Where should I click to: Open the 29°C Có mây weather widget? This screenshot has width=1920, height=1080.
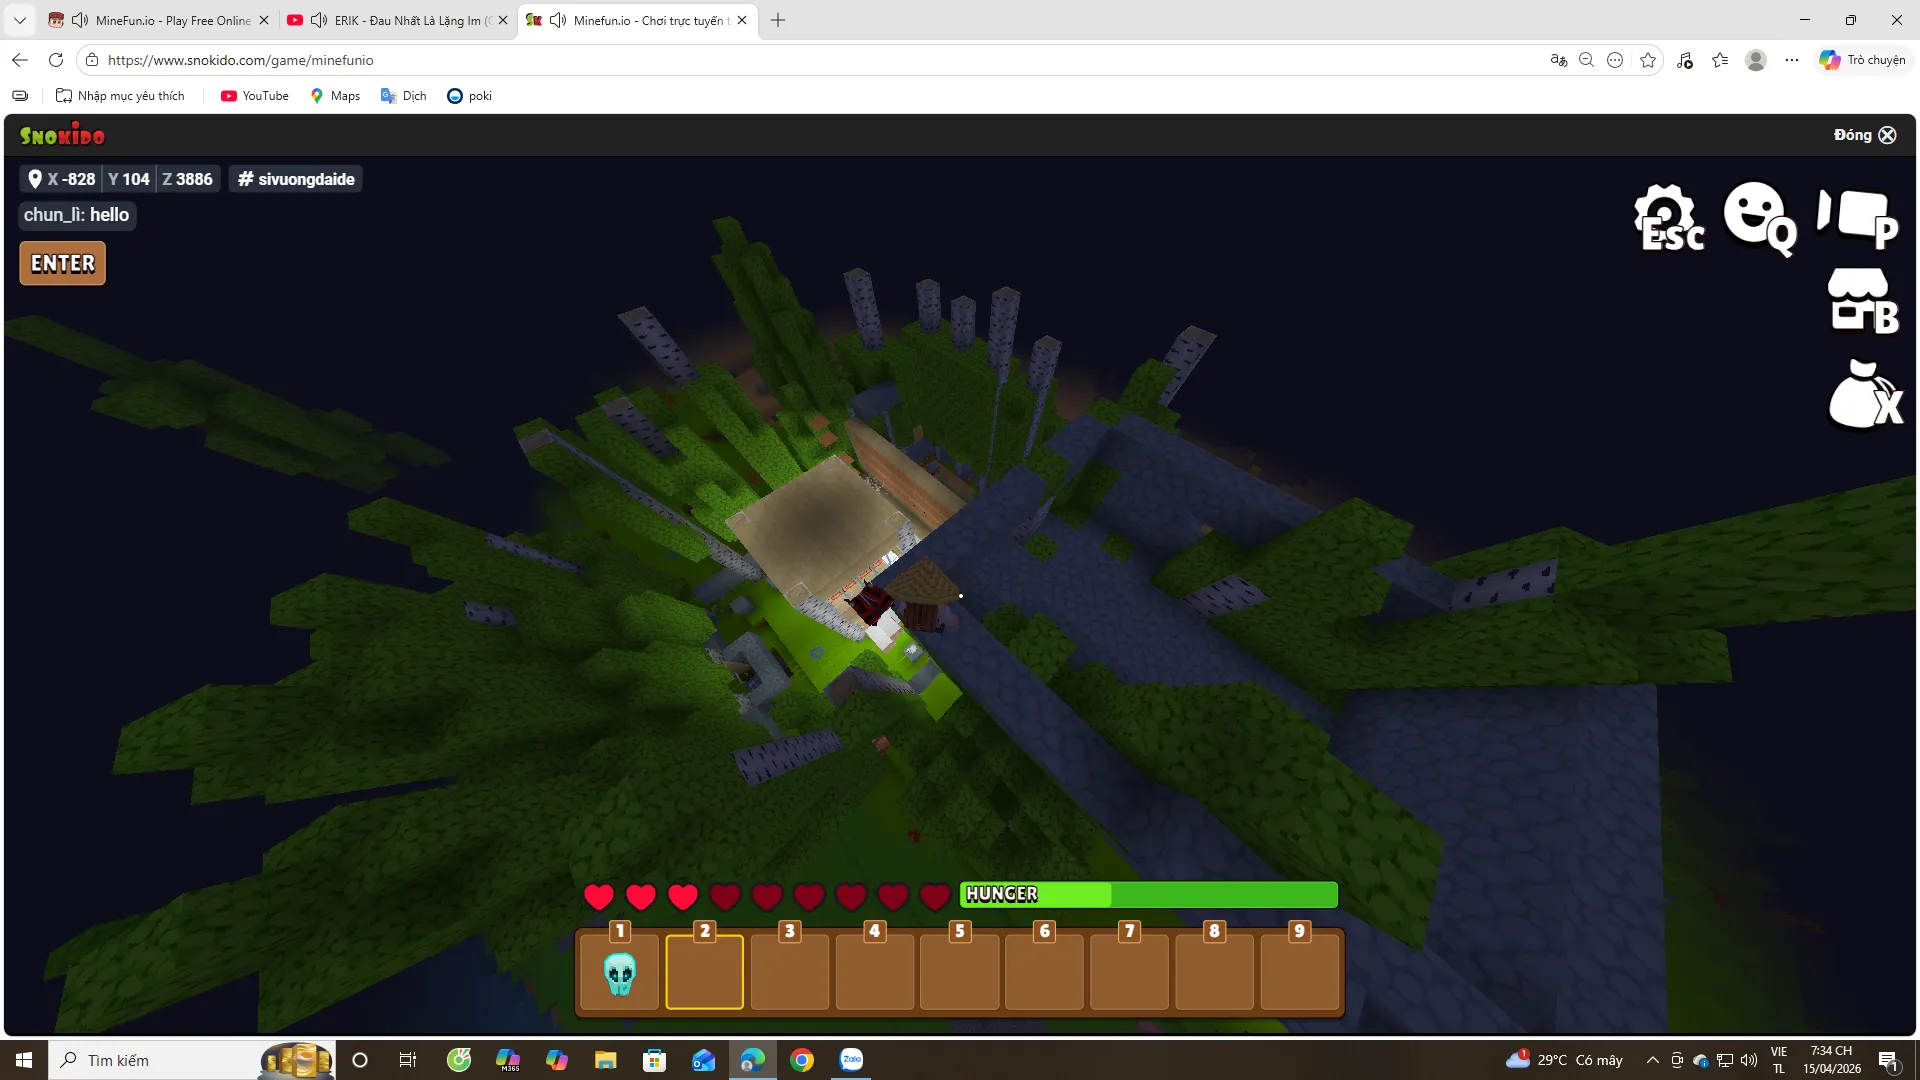pos(1565,1060)
